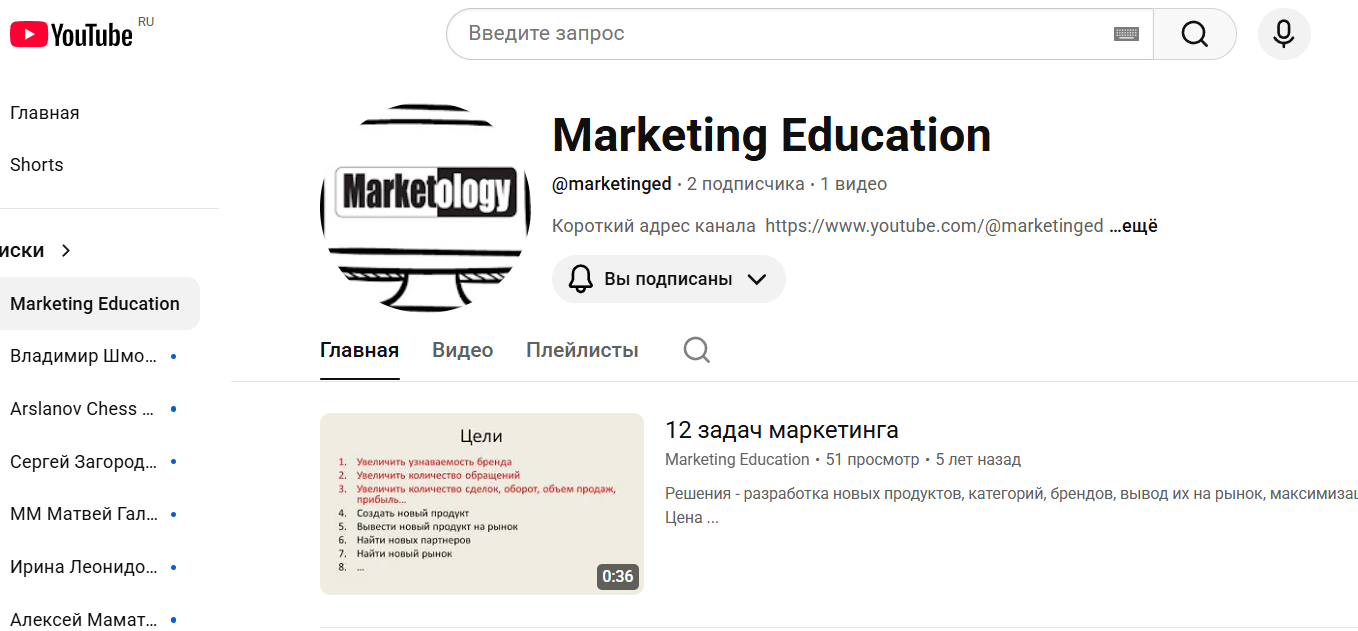Click the channel search magnifier icon
1358x631 pixels.
697,350
